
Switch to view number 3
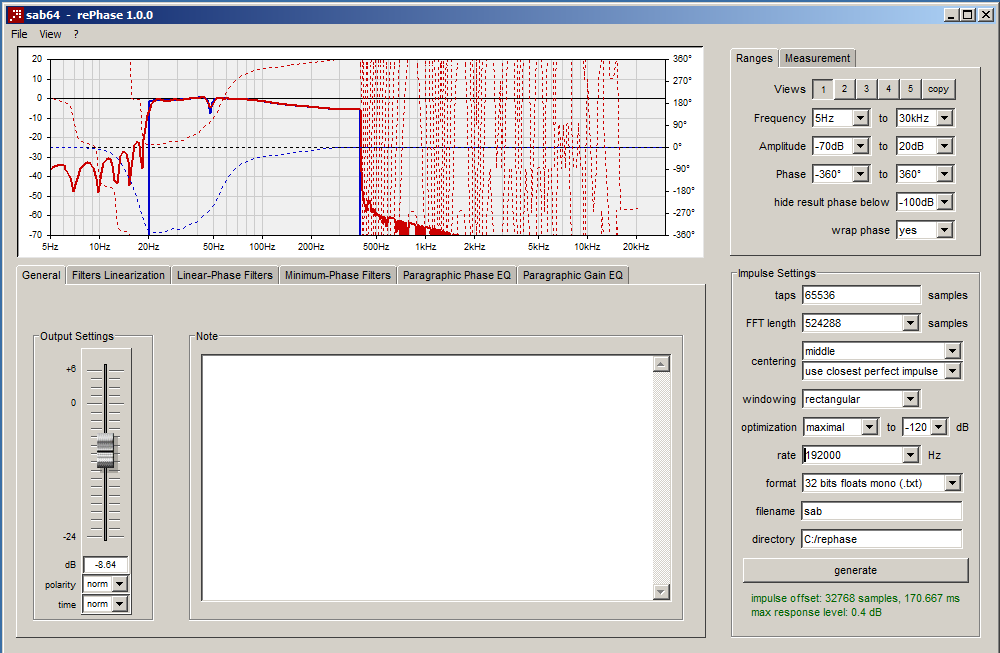866,89
